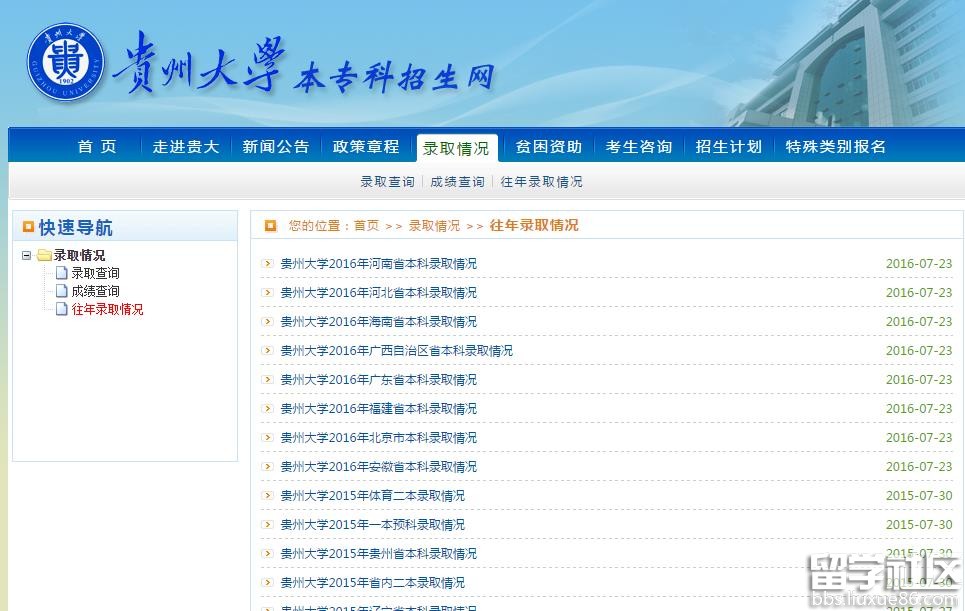Open 贵州大学2015年贵州省本科录取情况 article
The height and width of the screenshot is (611, 965).
[378, 553]
